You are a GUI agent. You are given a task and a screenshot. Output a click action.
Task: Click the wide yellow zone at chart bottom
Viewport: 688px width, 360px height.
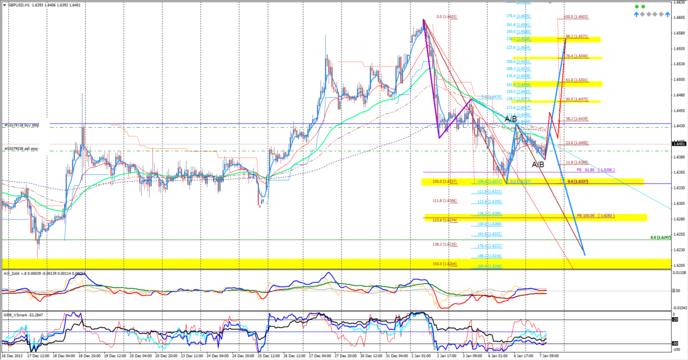pos(337,263)
